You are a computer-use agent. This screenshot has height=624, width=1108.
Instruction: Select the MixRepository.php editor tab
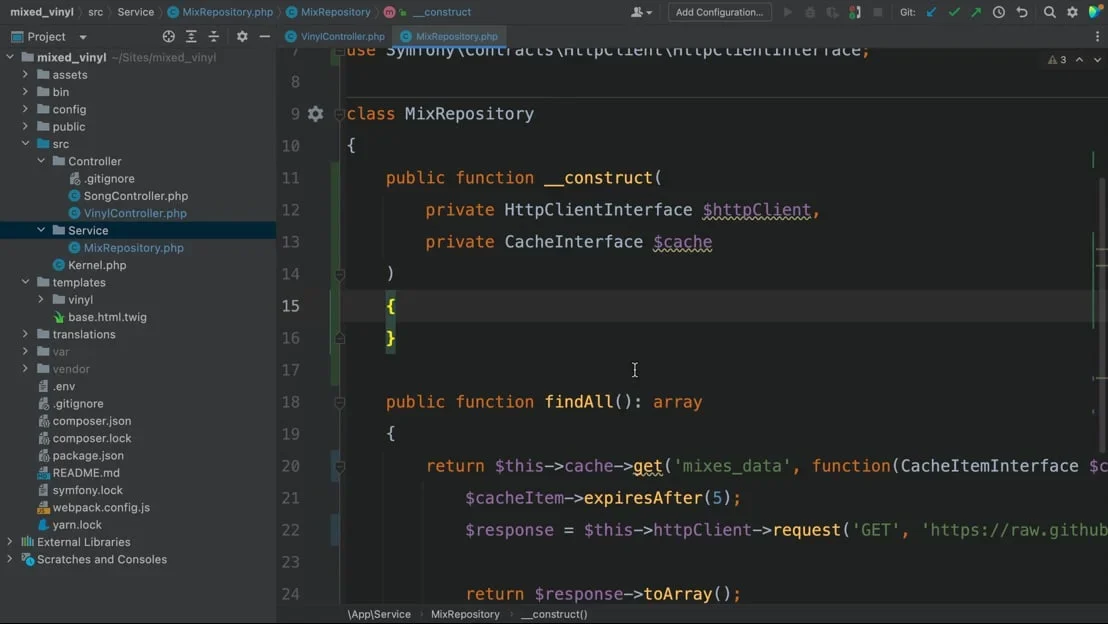[449, 37]
